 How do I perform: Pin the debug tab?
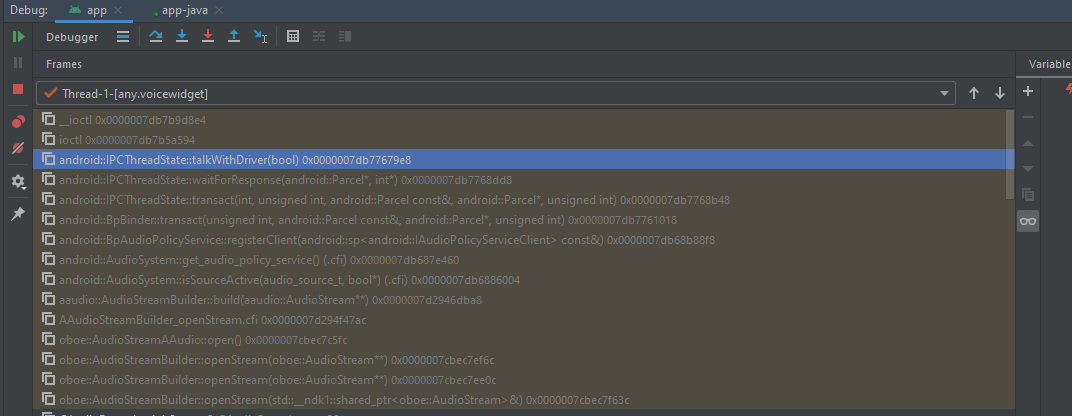tap(18, 214)
